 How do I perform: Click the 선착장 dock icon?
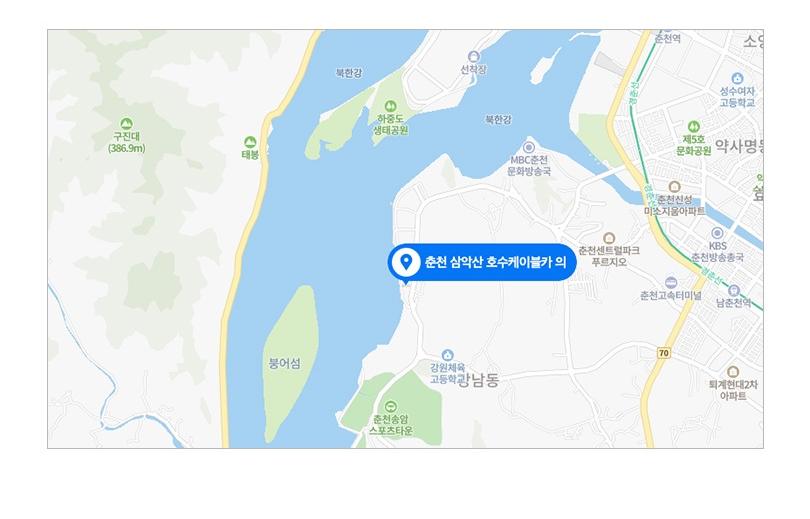coord(473,56)
